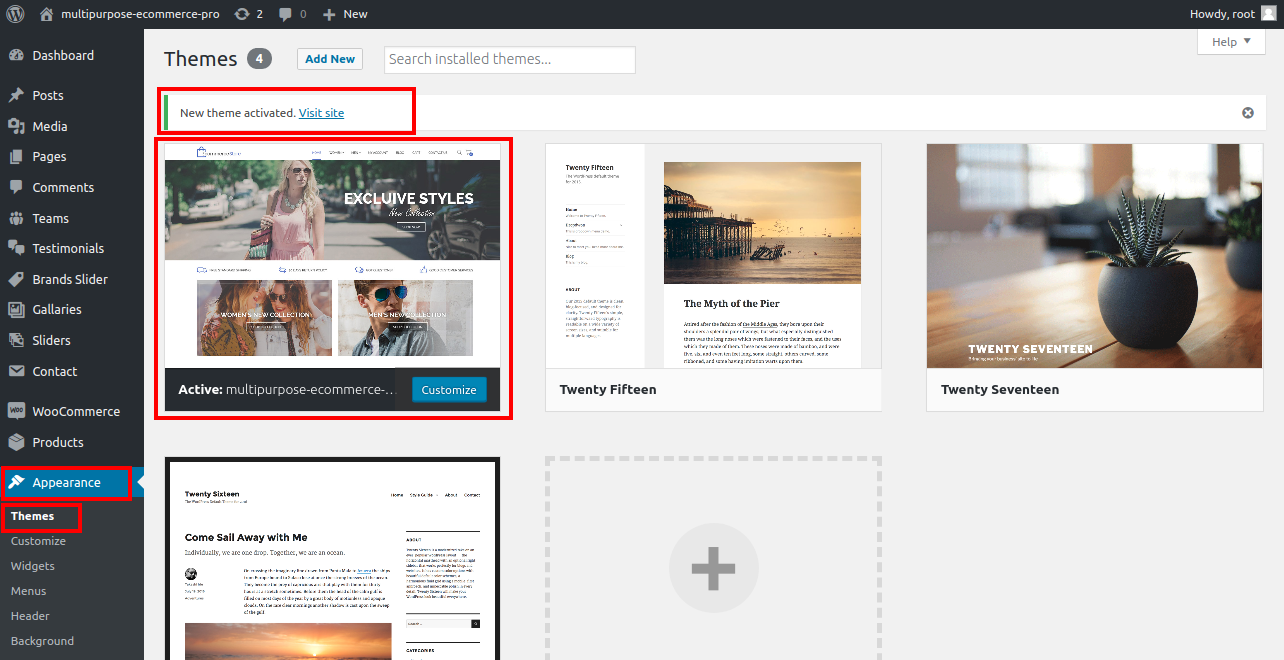Screen dimensions: 1284x660
Task: Click the Twenty Seventeen theme name
Action: click(x=1000, y=390)
